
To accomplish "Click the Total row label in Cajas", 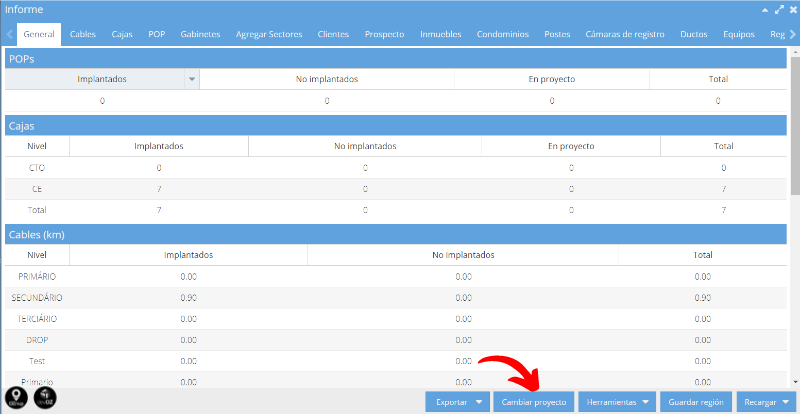I will [37, 210].
